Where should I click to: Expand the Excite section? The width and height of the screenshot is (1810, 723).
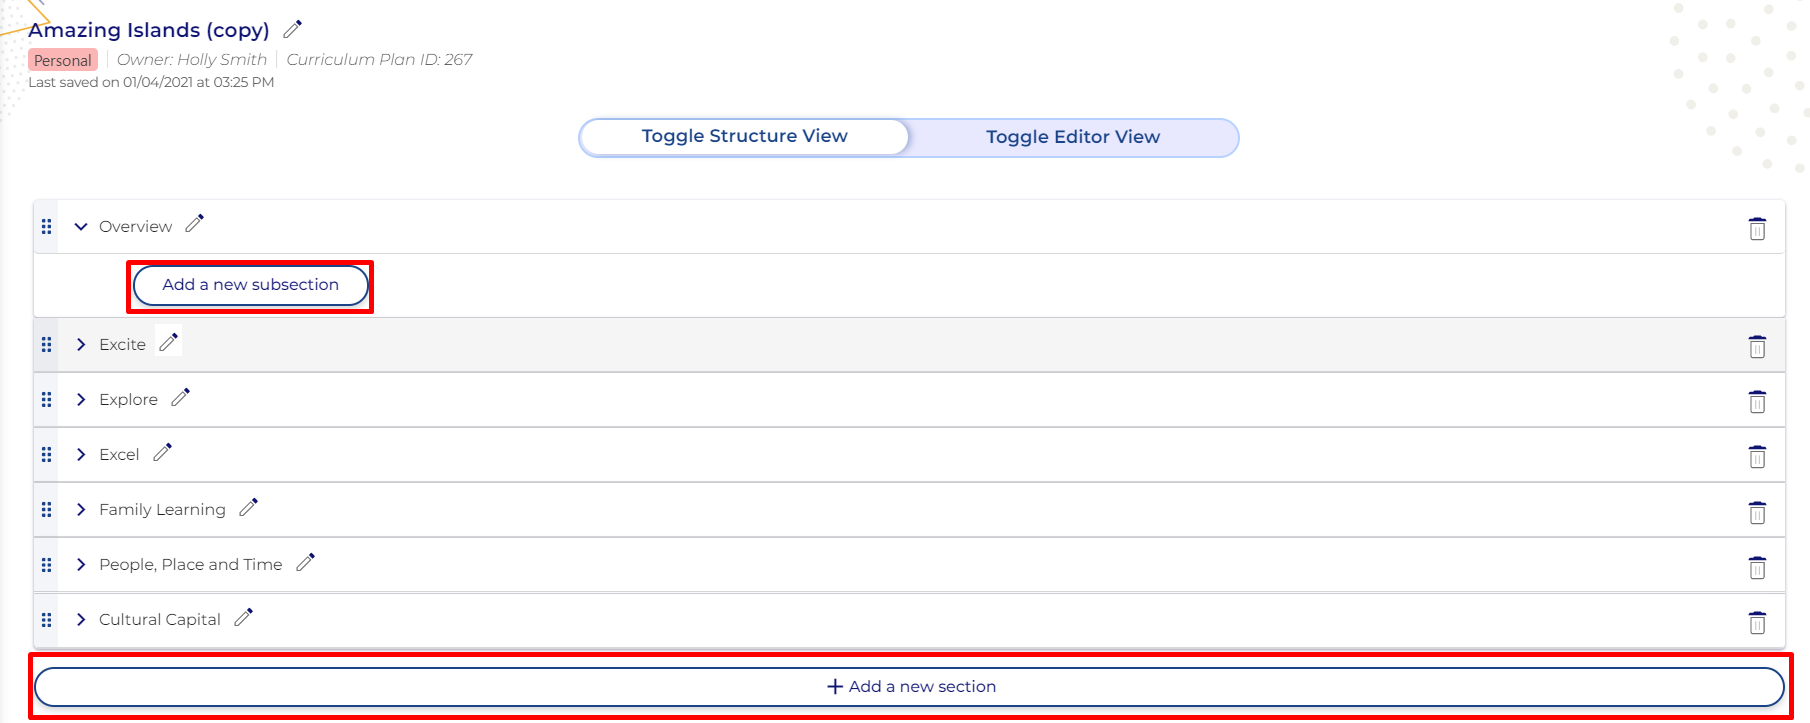pyautogui.click(x=81, y=345)
